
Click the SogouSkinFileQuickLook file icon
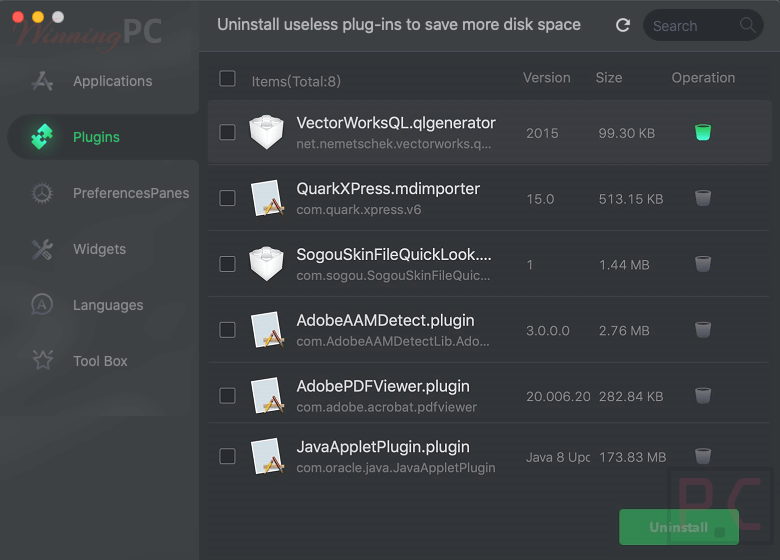pos(267,264)
